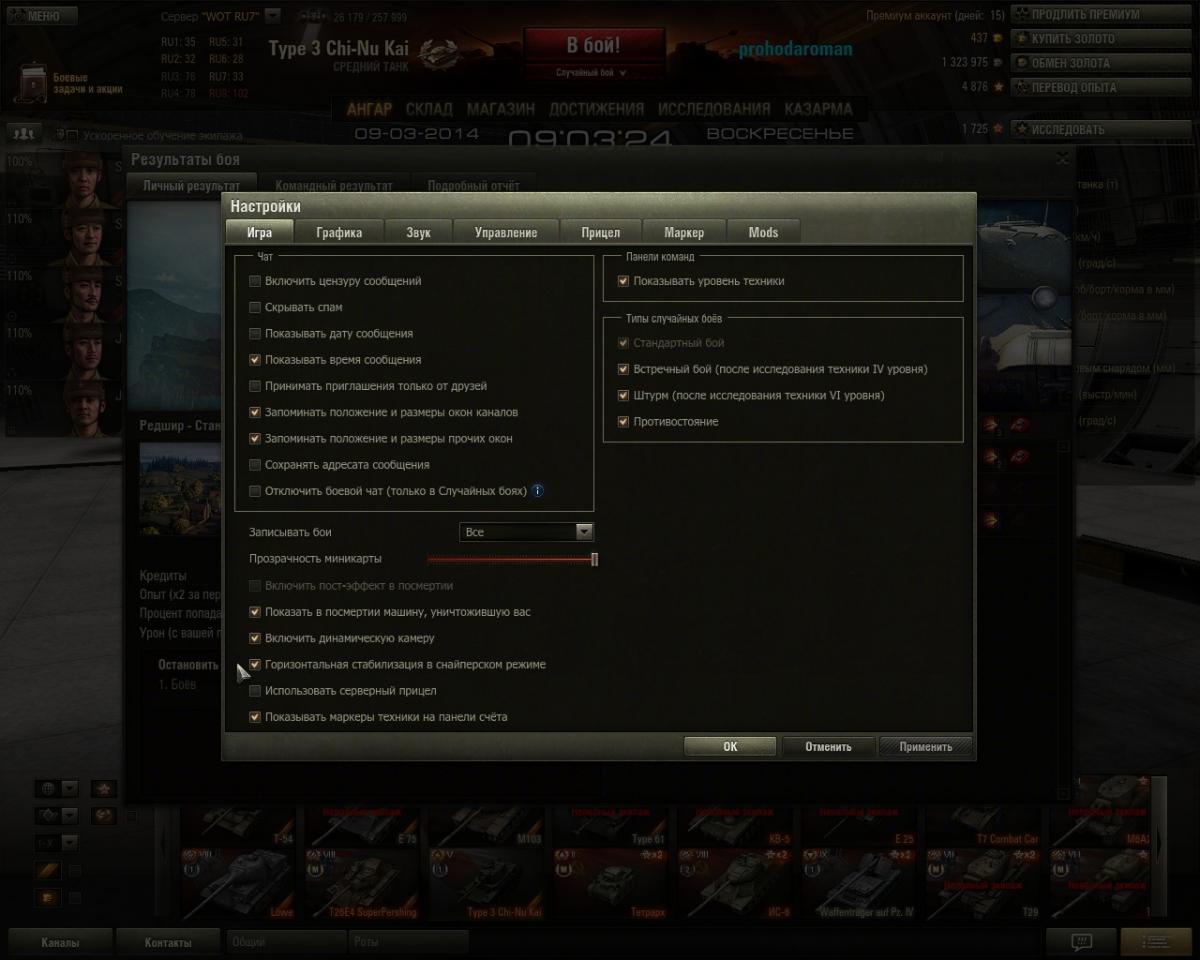Expand tier filter dropdown arrow
Viewport: 1200px width, 960px height.
click(x=70, y=842)
